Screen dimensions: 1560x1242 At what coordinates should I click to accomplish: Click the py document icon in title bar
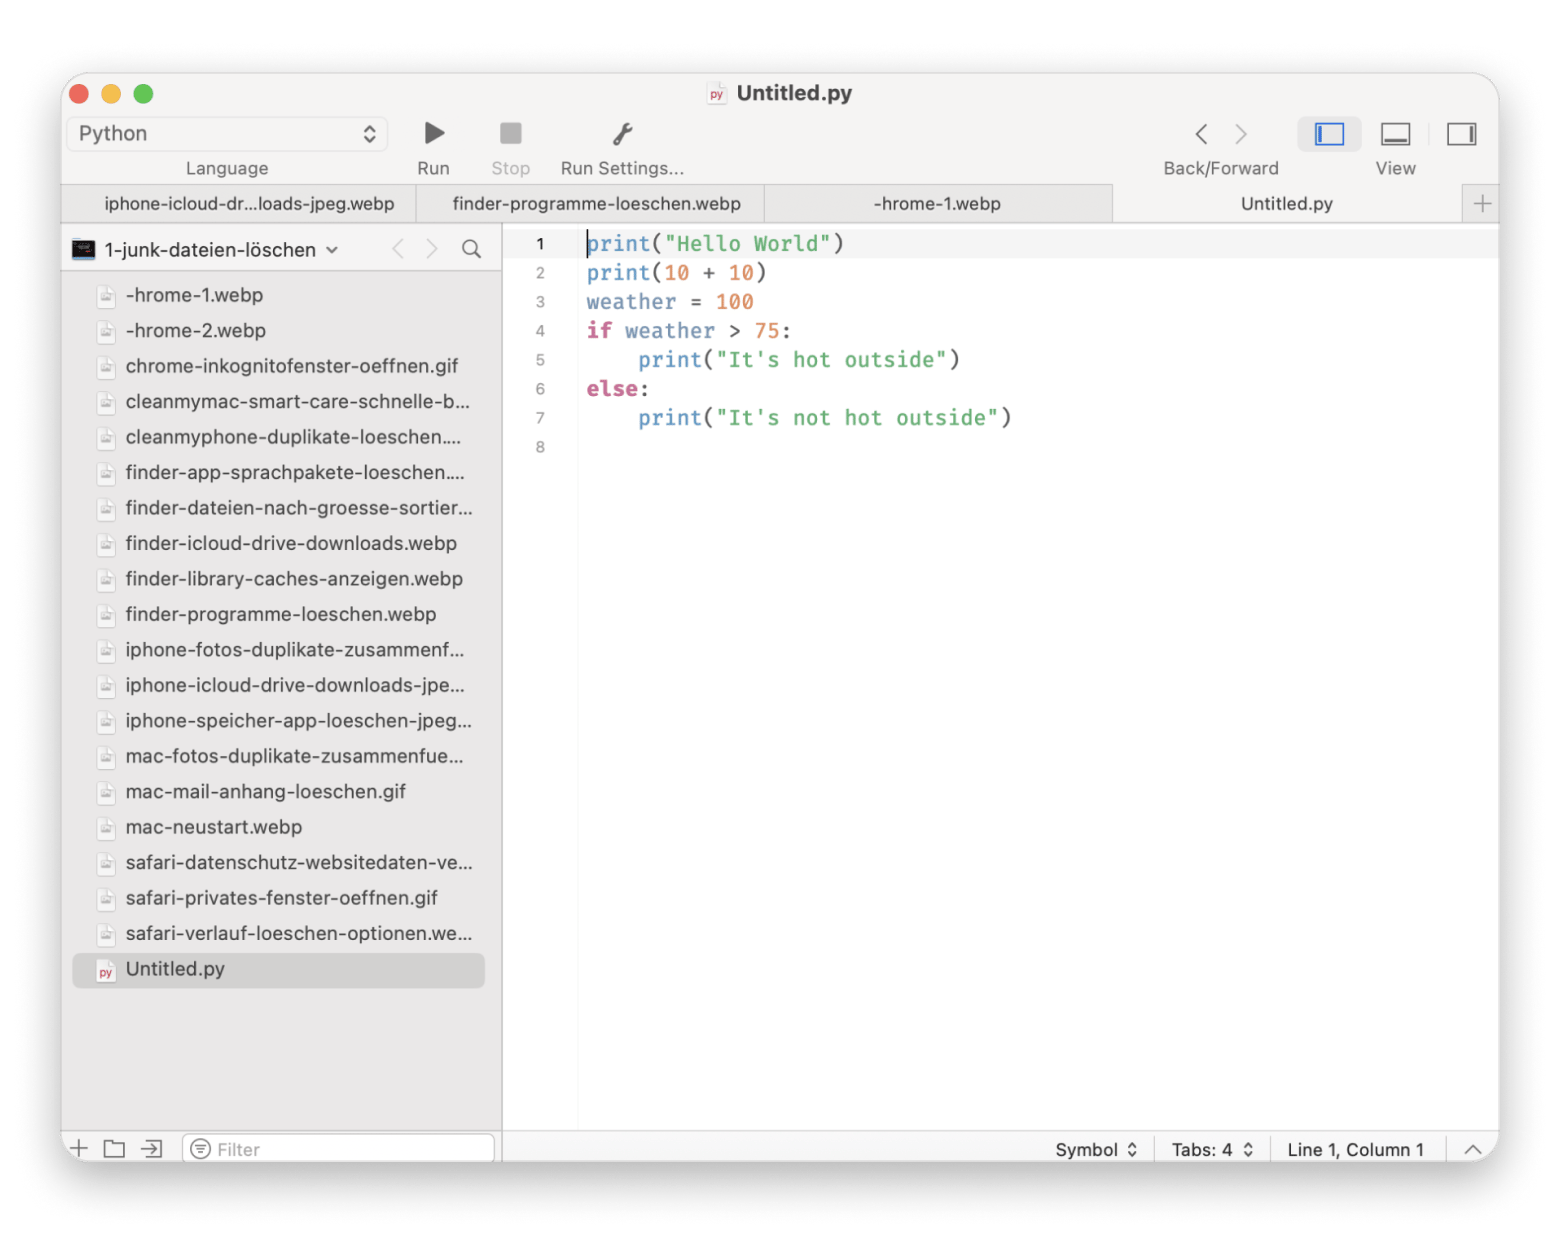coord(716,94)
